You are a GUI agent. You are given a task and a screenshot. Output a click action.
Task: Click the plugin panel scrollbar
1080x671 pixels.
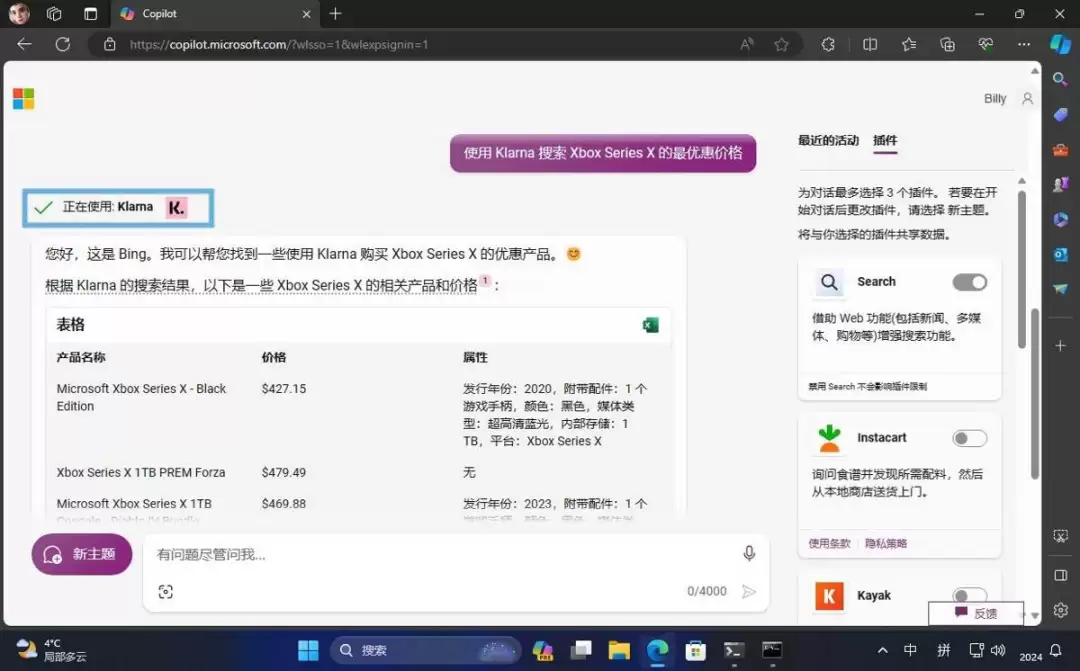click(x=1022, y=269)
